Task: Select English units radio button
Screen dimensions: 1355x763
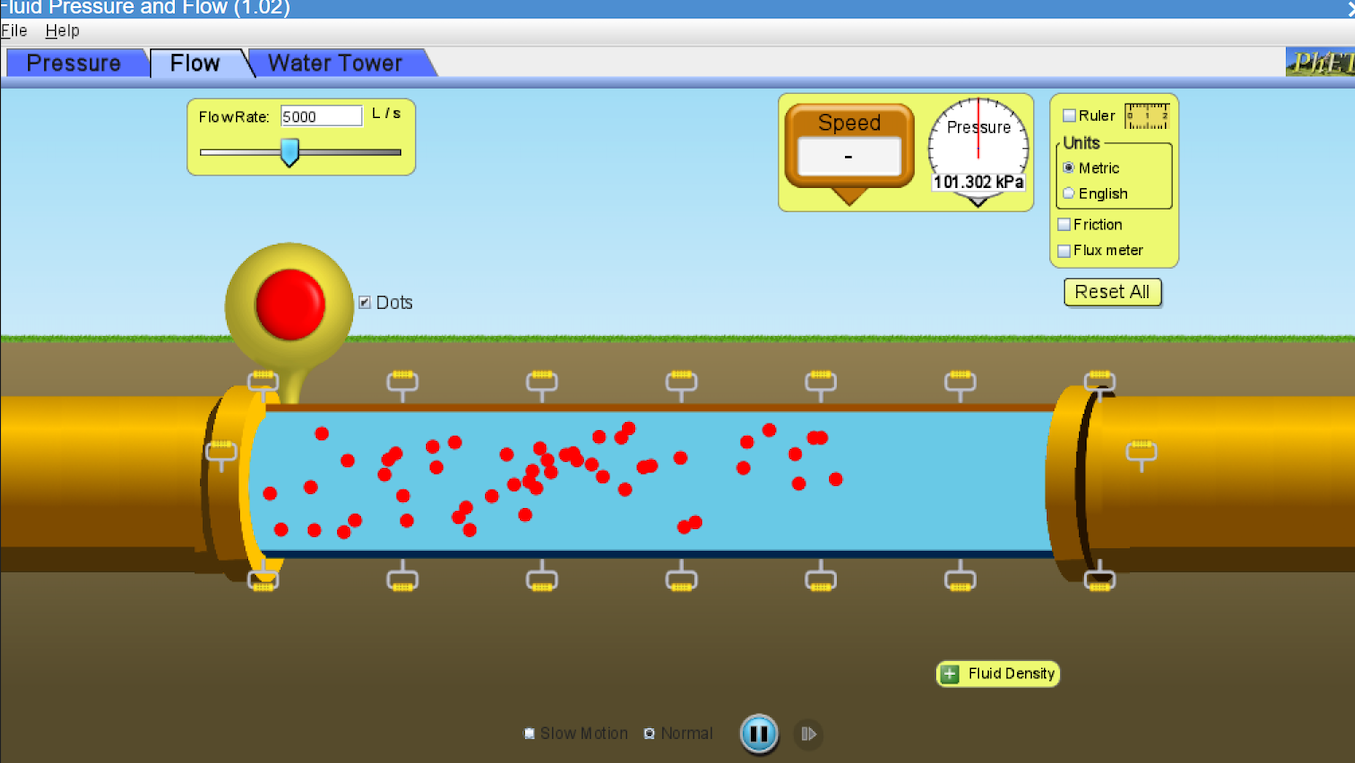Action: coord(1069,194)
